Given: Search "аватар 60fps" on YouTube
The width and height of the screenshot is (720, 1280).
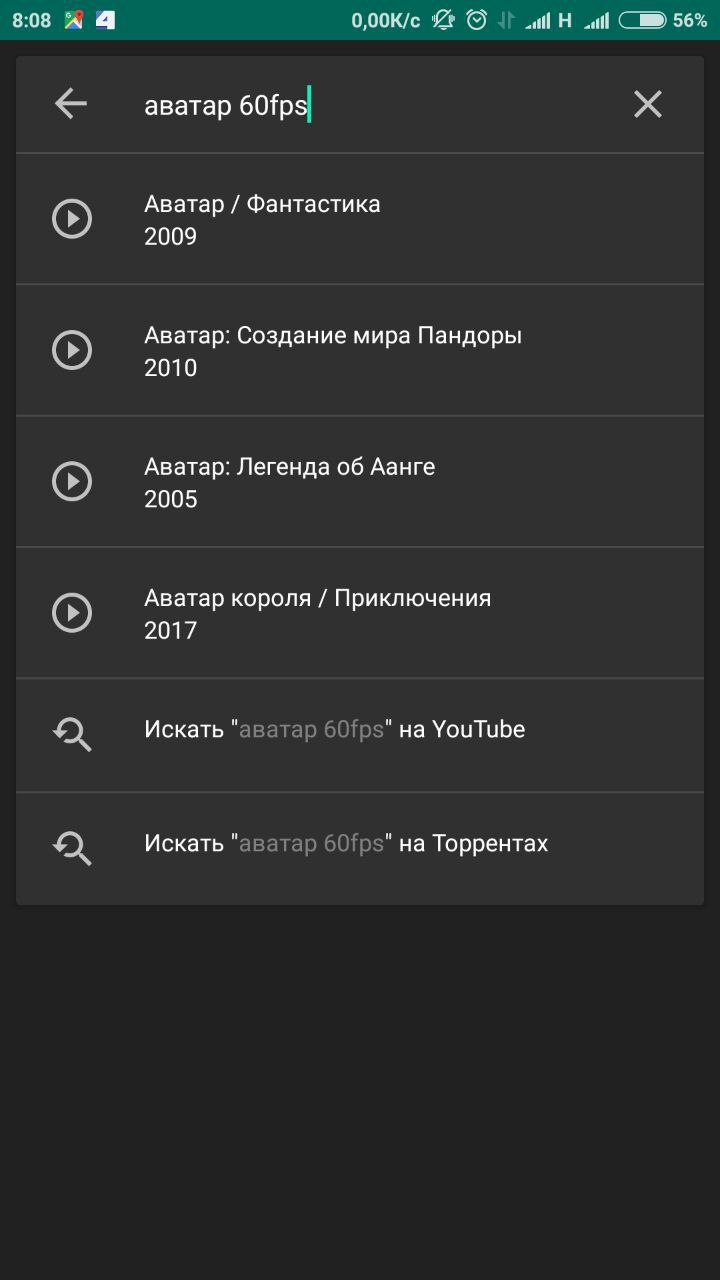Looking at the screenshot, I should click(x=360, y=735).
